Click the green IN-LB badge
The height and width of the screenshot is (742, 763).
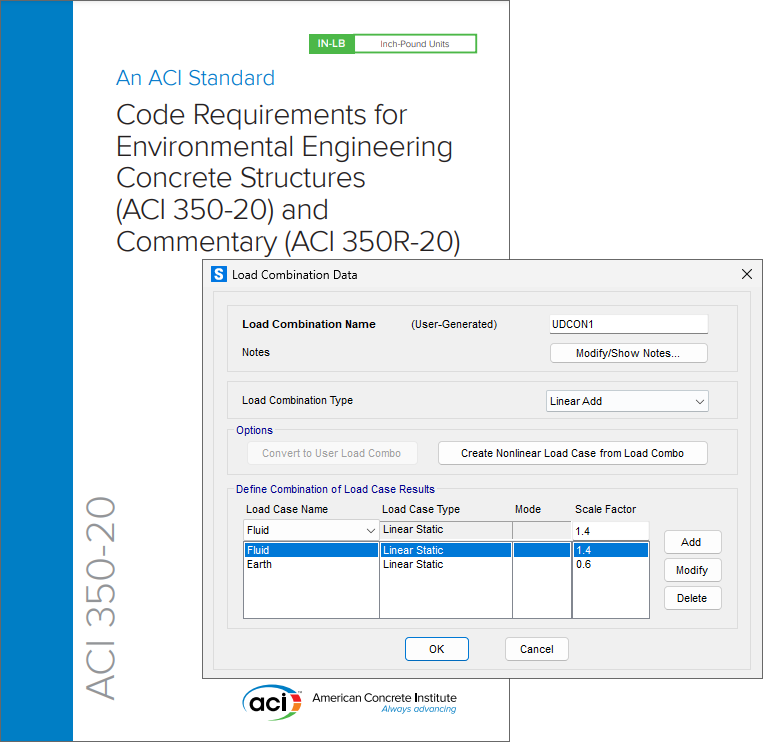tap(330, 44)
